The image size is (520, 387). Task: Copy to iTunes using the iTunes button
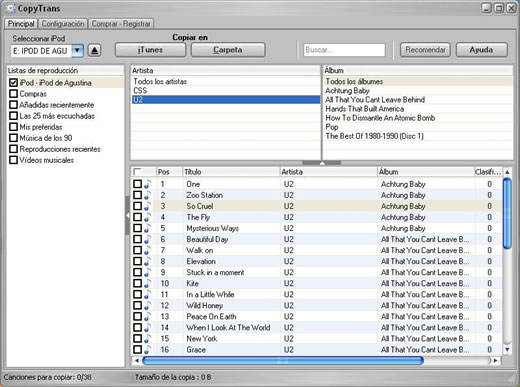150,50
